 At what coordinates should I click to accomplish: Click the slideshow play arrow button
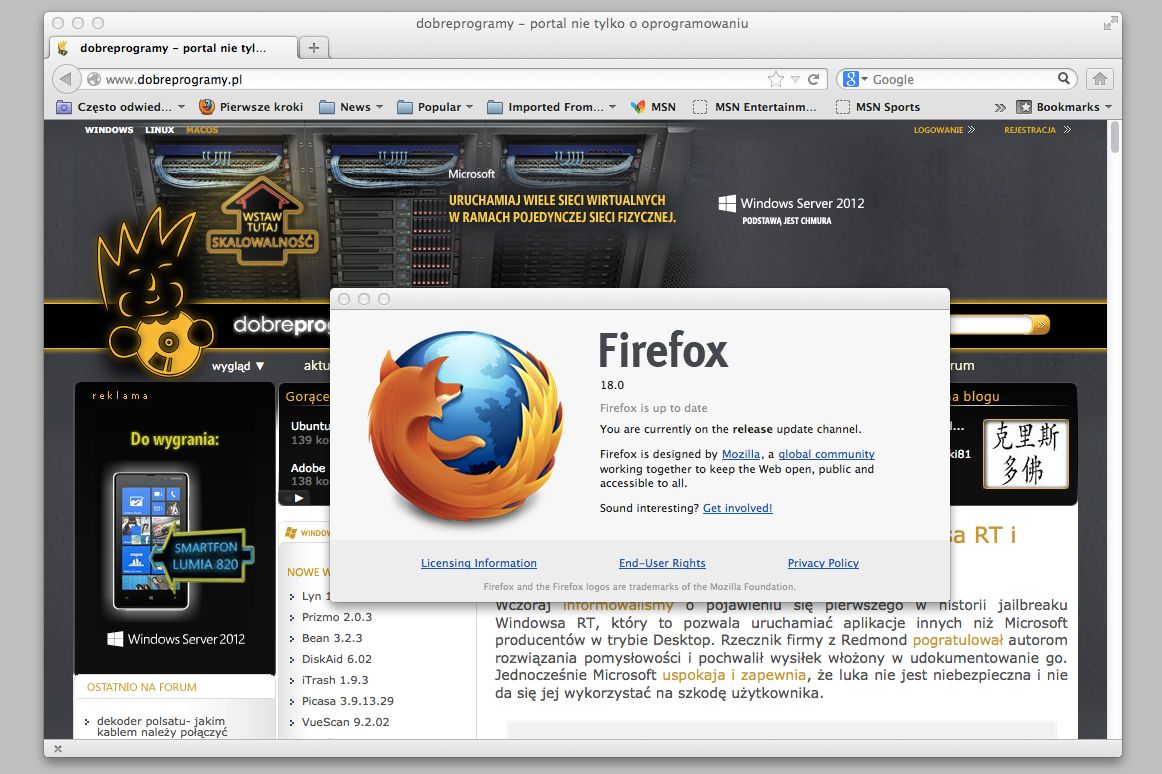click(298, 497)
